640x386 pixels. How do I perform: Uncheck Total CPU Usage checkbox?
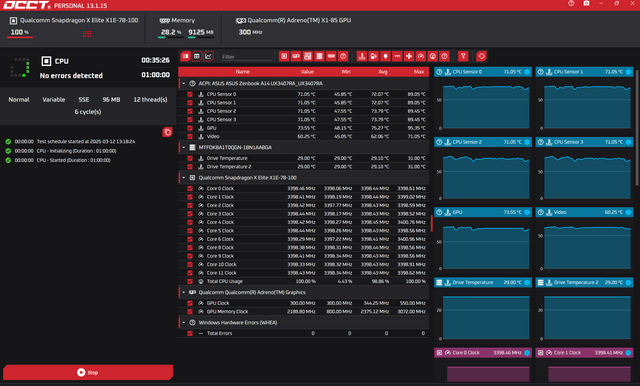[x=190, y=282]
